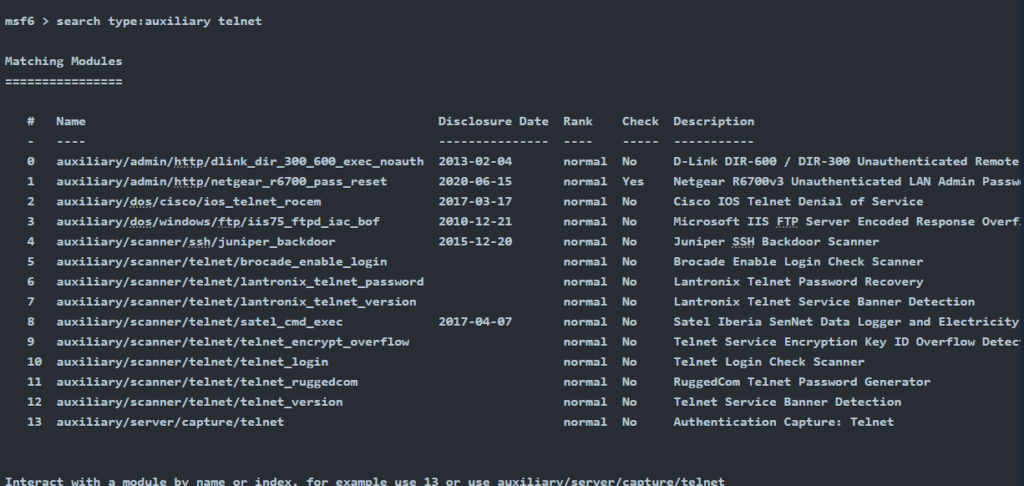Click the Juniper SSH Backdoor Scanner description

tap(776, 242)
